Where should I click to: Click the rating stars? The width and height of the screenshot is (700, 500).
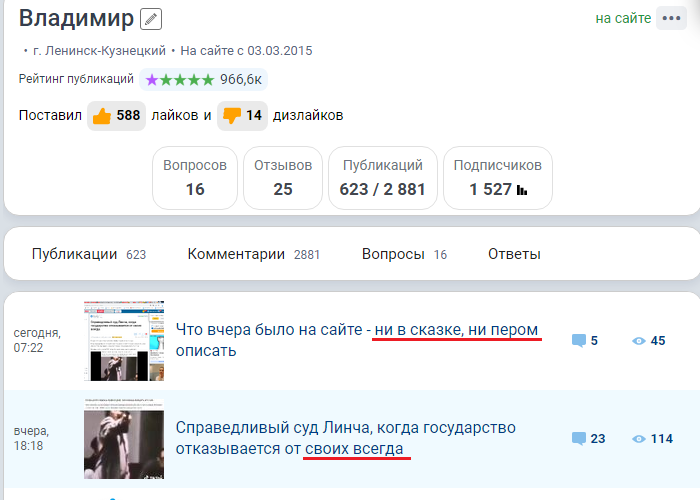click(x=180, y=80)
